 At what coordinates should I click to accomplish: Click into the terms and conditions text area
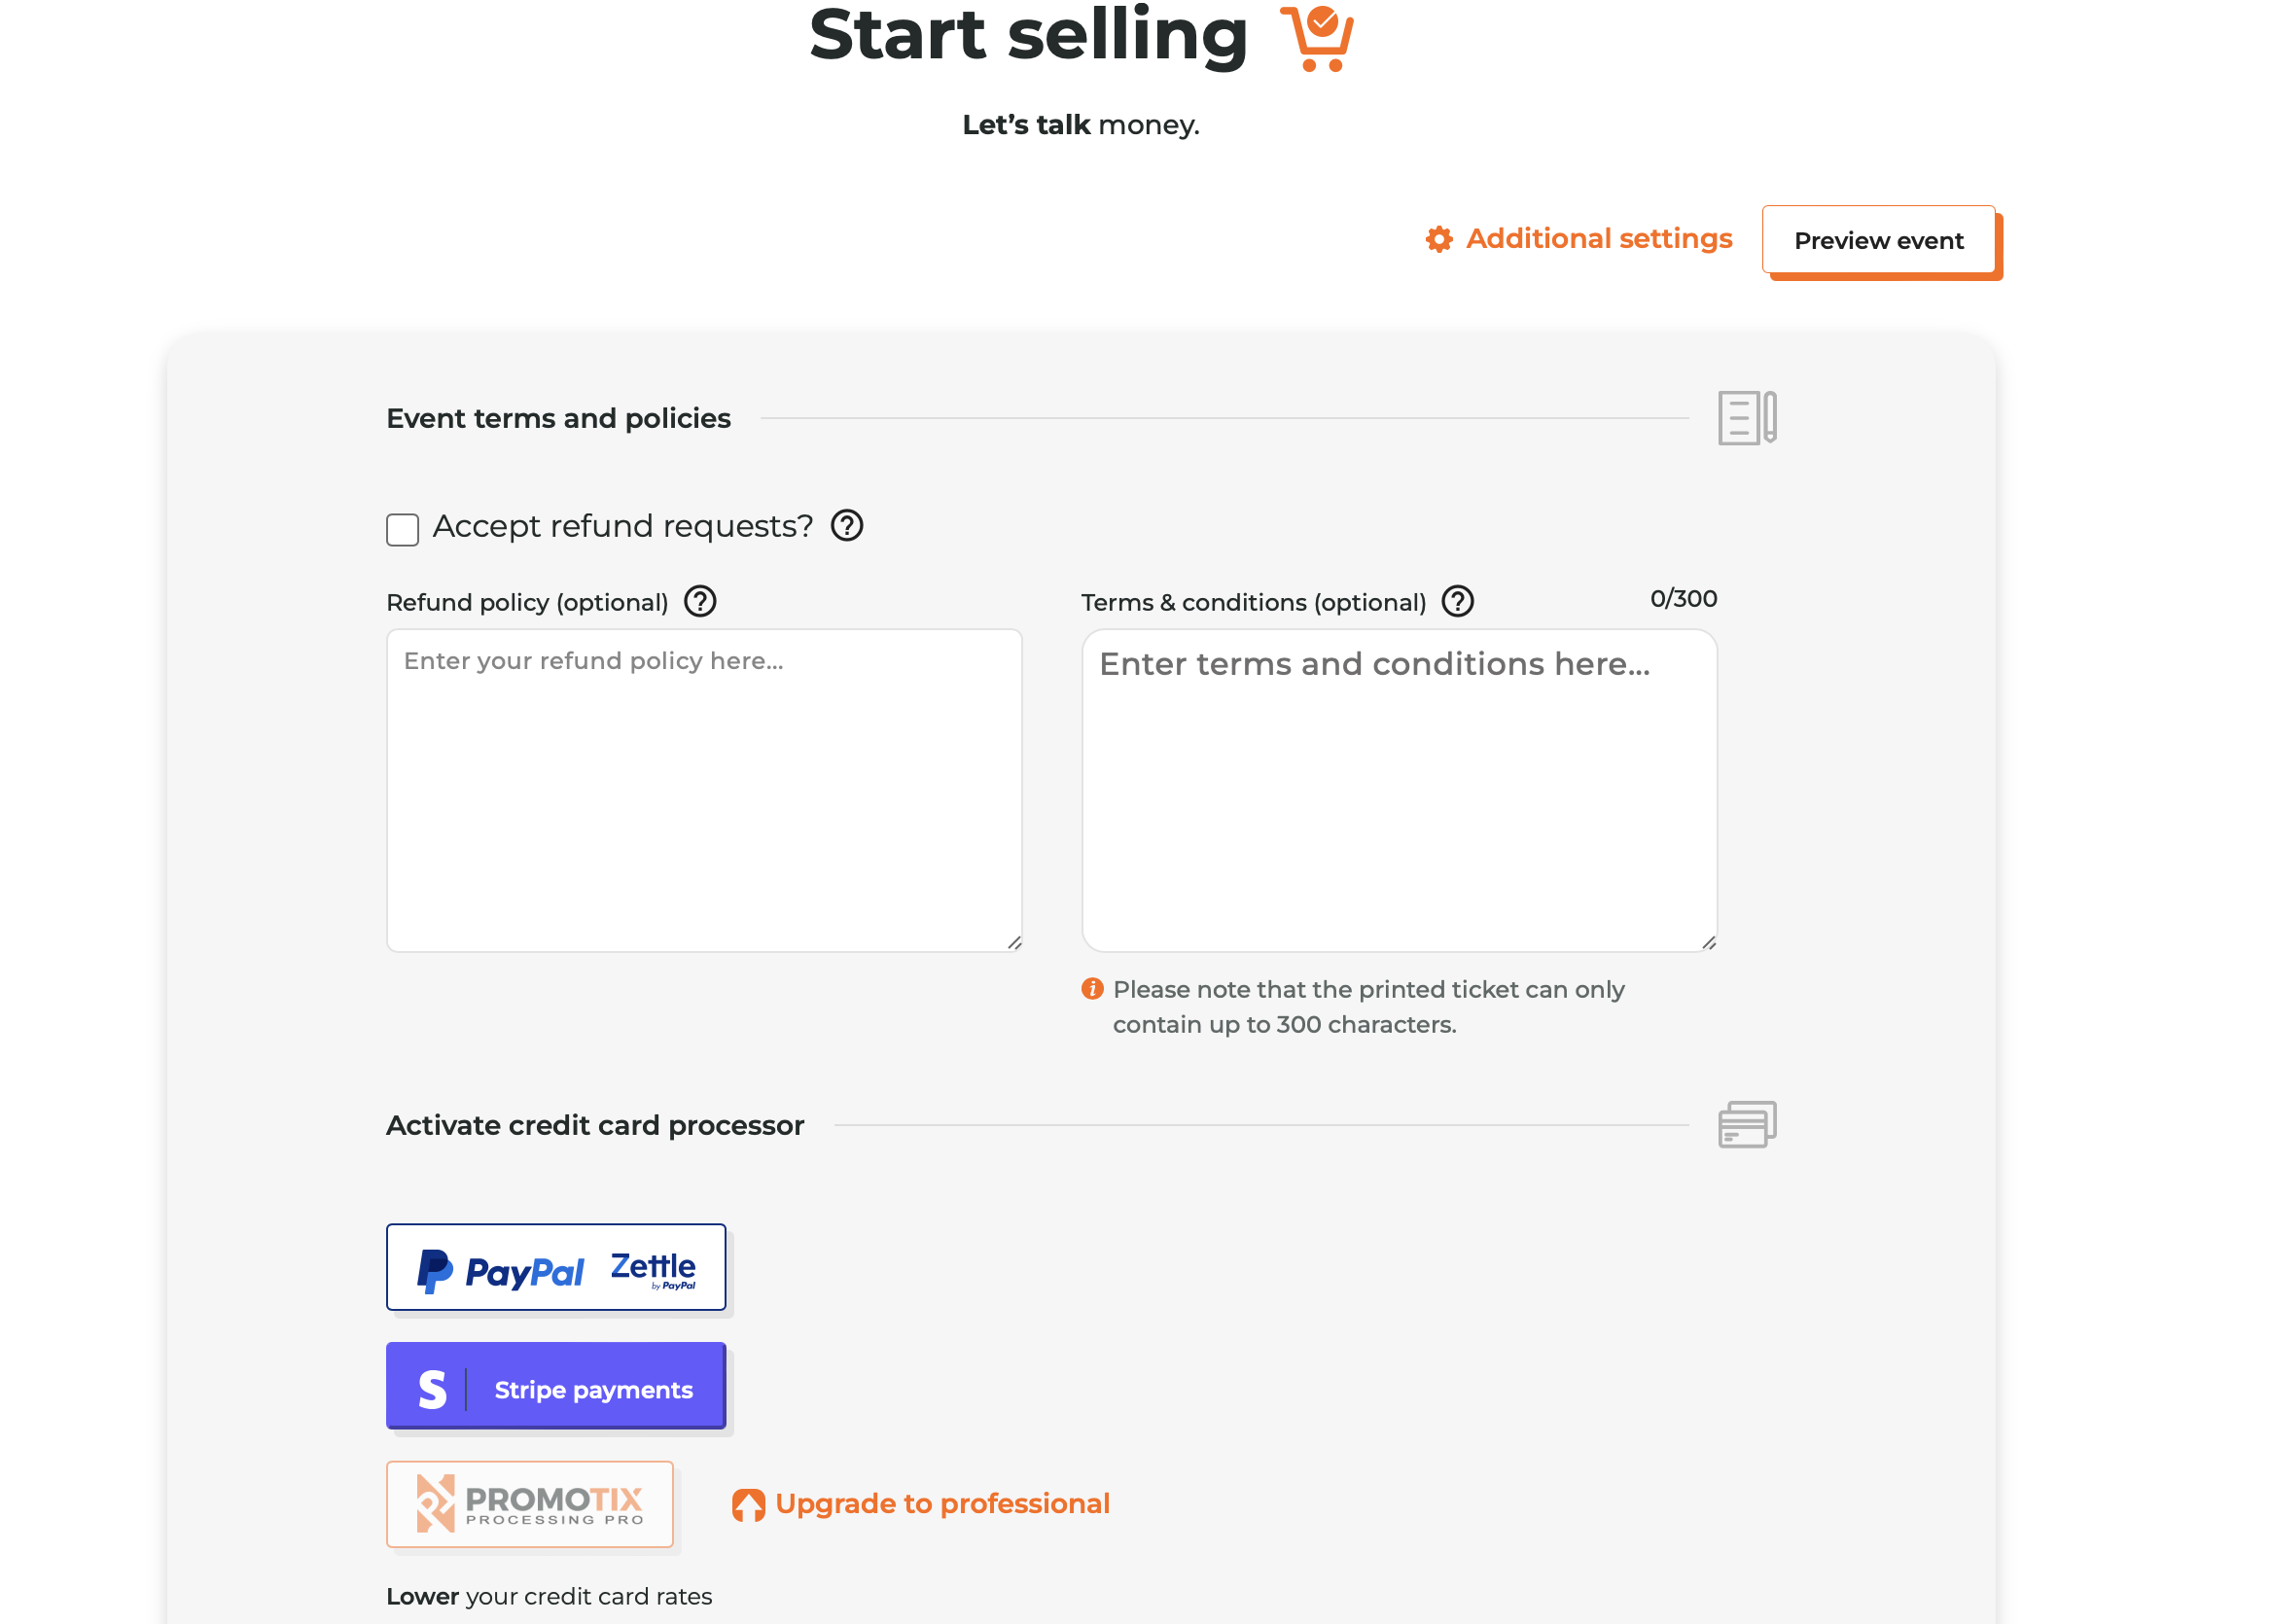pyautogui.click(x=1399, y=790)
